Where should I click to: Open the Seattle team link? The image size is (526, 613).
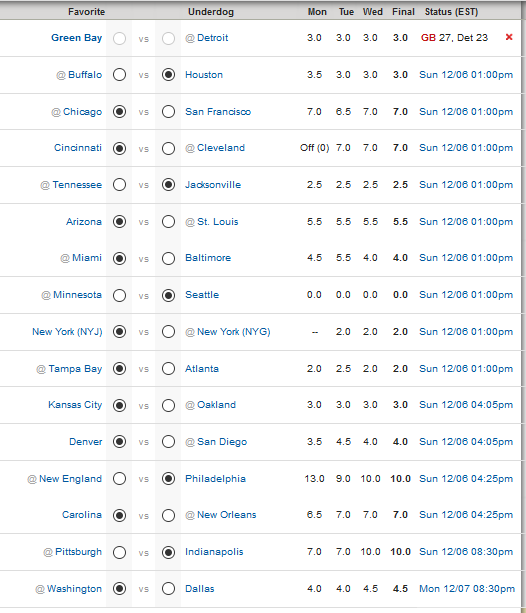point(202,295)
